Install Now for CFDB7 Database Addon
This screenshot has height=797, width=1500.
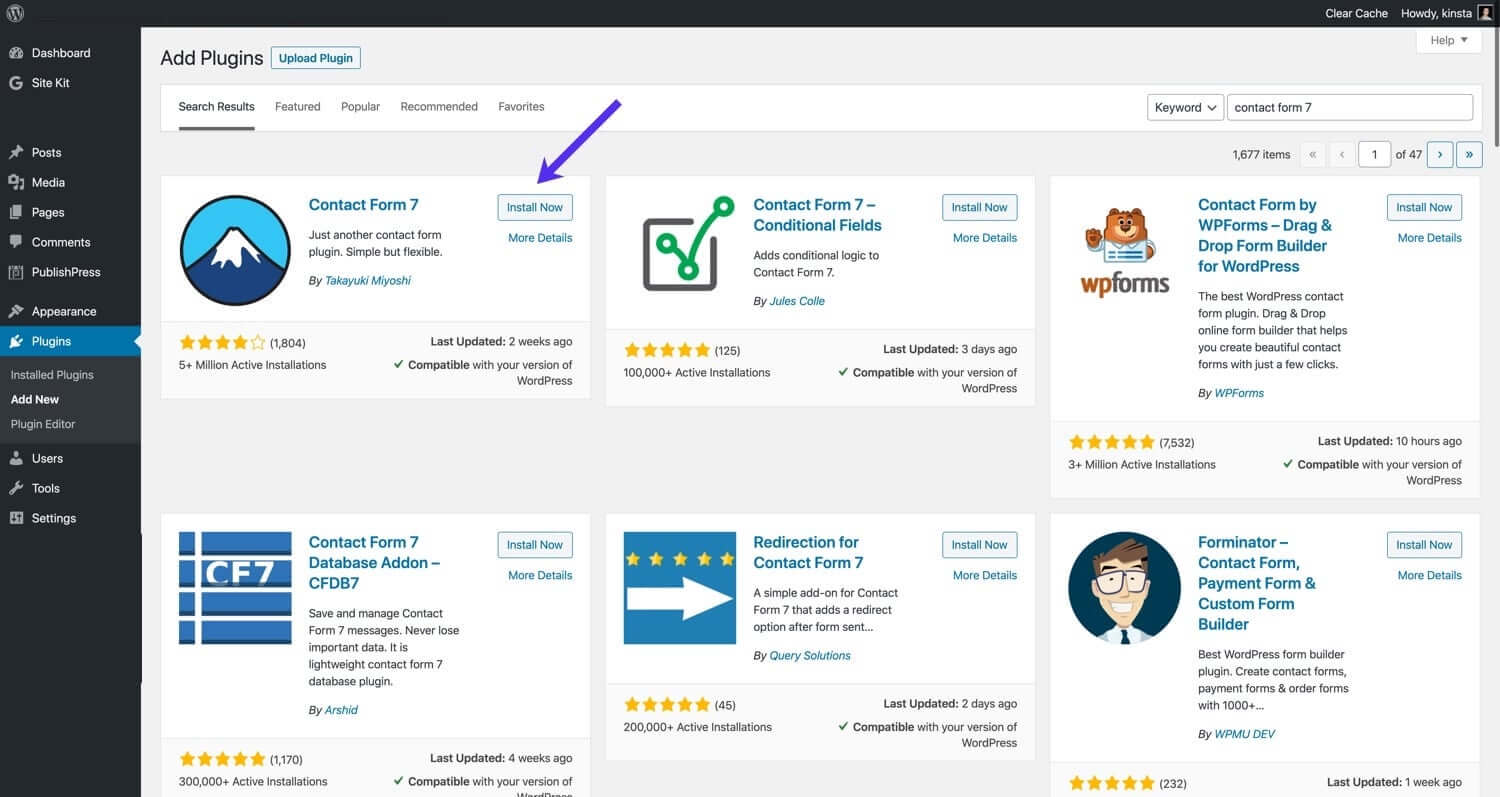pos(535,545)
